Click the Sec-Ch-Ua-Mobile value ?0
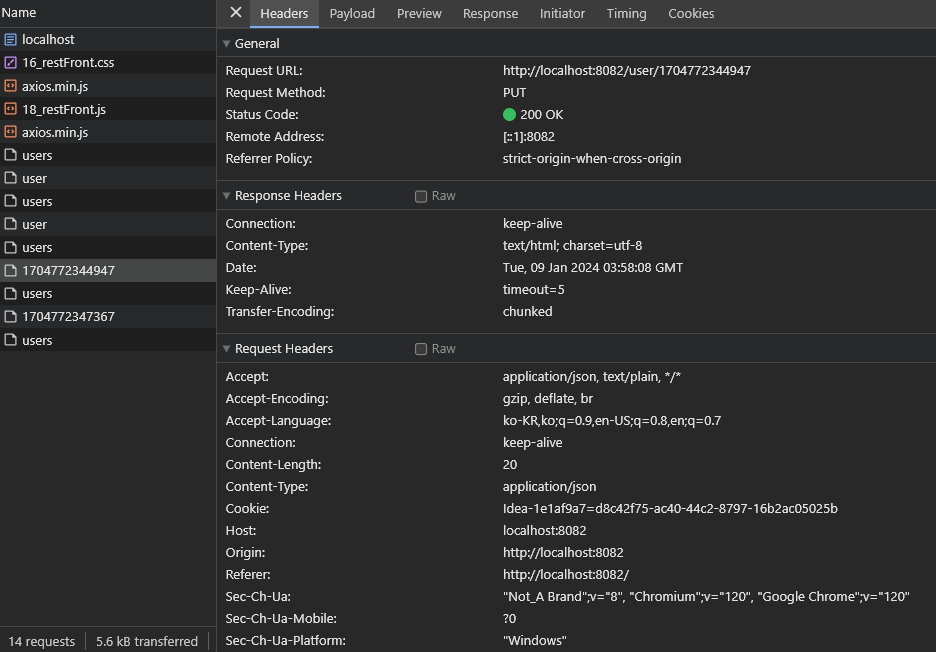This screenshot has width=936, height=652. pyautogui.click(x=509, y=619)
